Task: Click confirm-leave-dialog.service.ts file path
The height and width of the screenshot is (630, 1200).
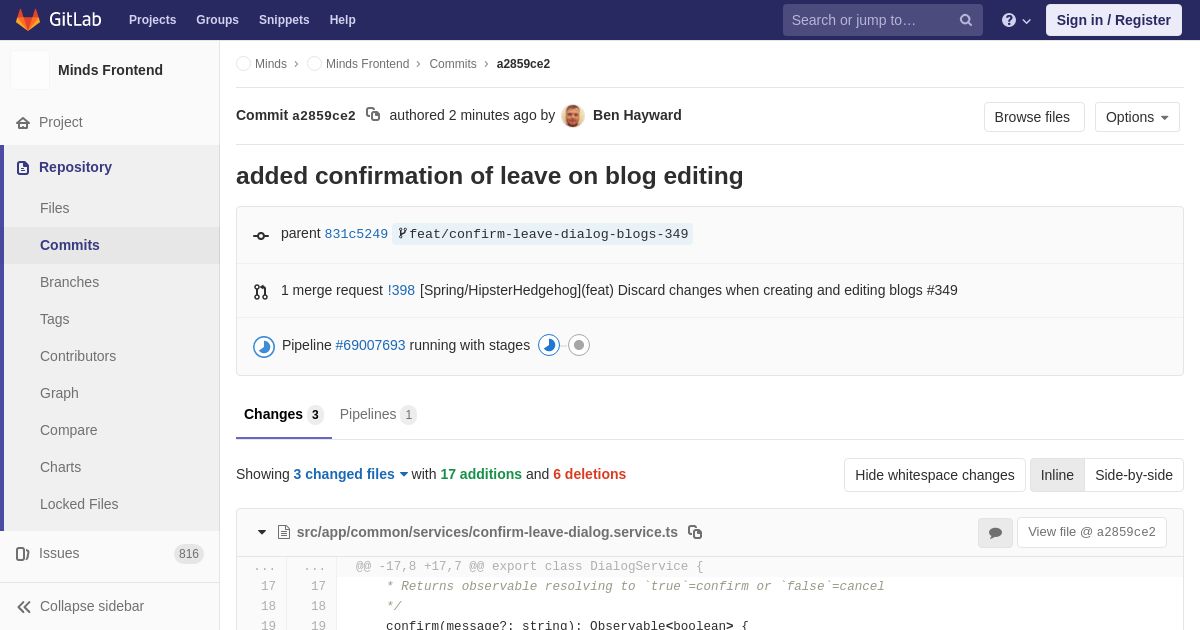Action: [x=487, y=532]
